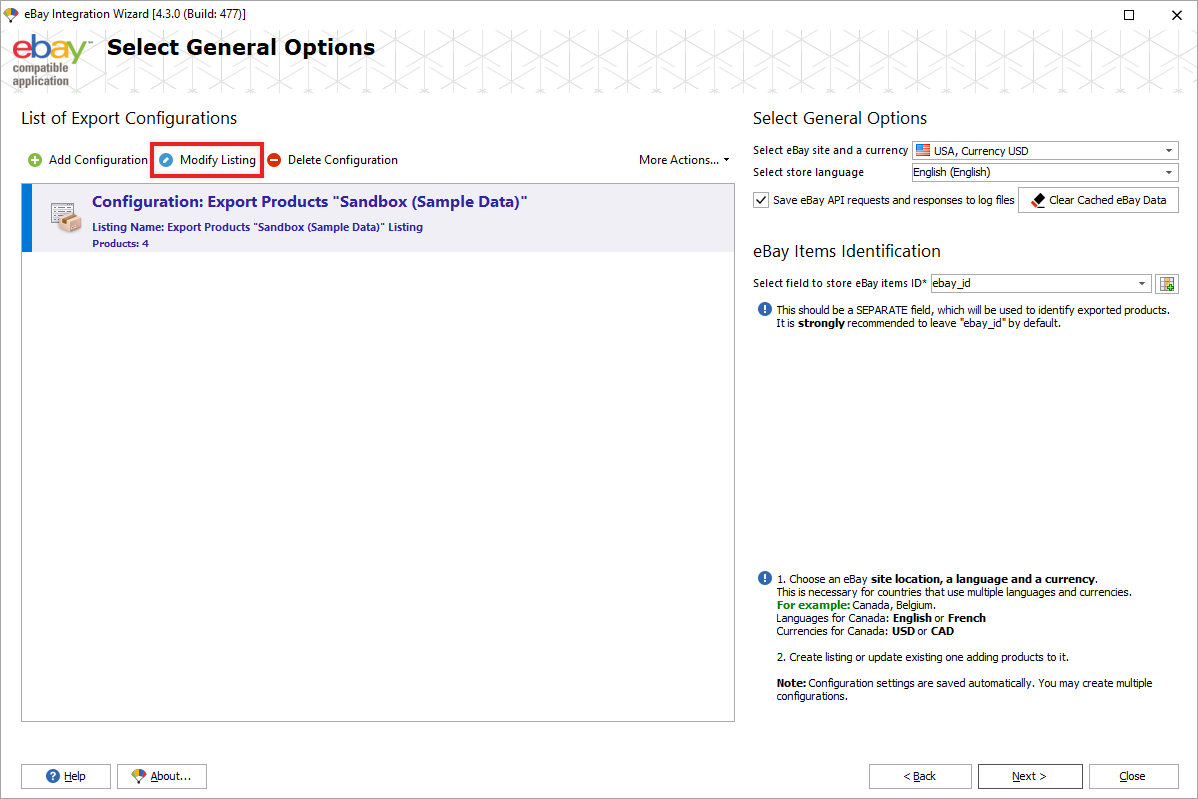The height and width of the screenshot is (799, 1198).
Task: Toggle Save eBay API requests checkbox
Action: coord(761,200)
